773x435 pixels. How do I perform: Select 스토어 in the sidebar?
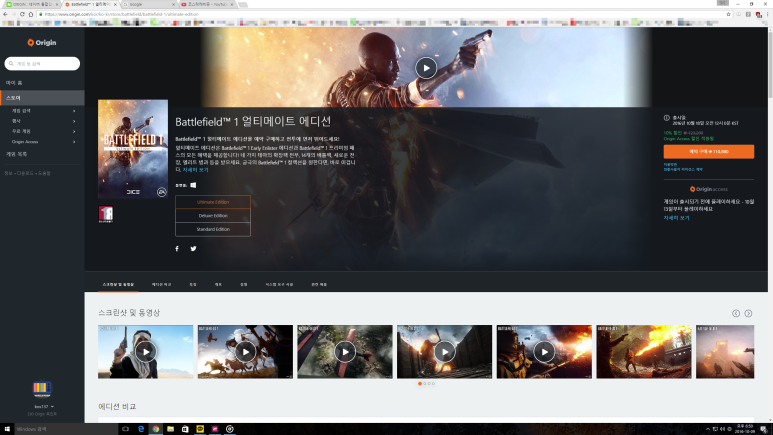42,98
